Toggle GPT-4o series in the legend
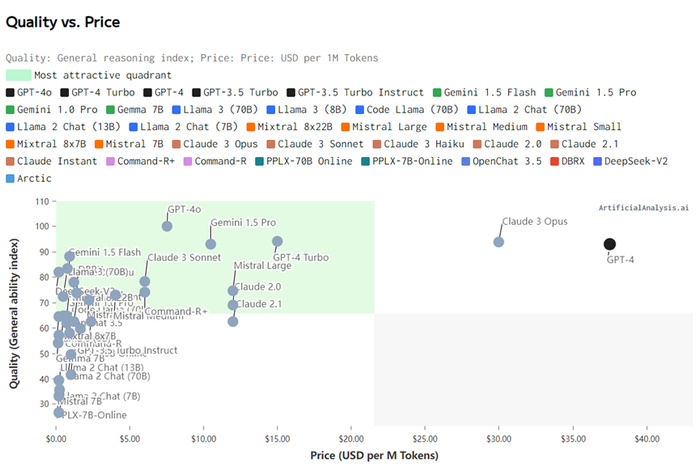 (x=37, y=92)
